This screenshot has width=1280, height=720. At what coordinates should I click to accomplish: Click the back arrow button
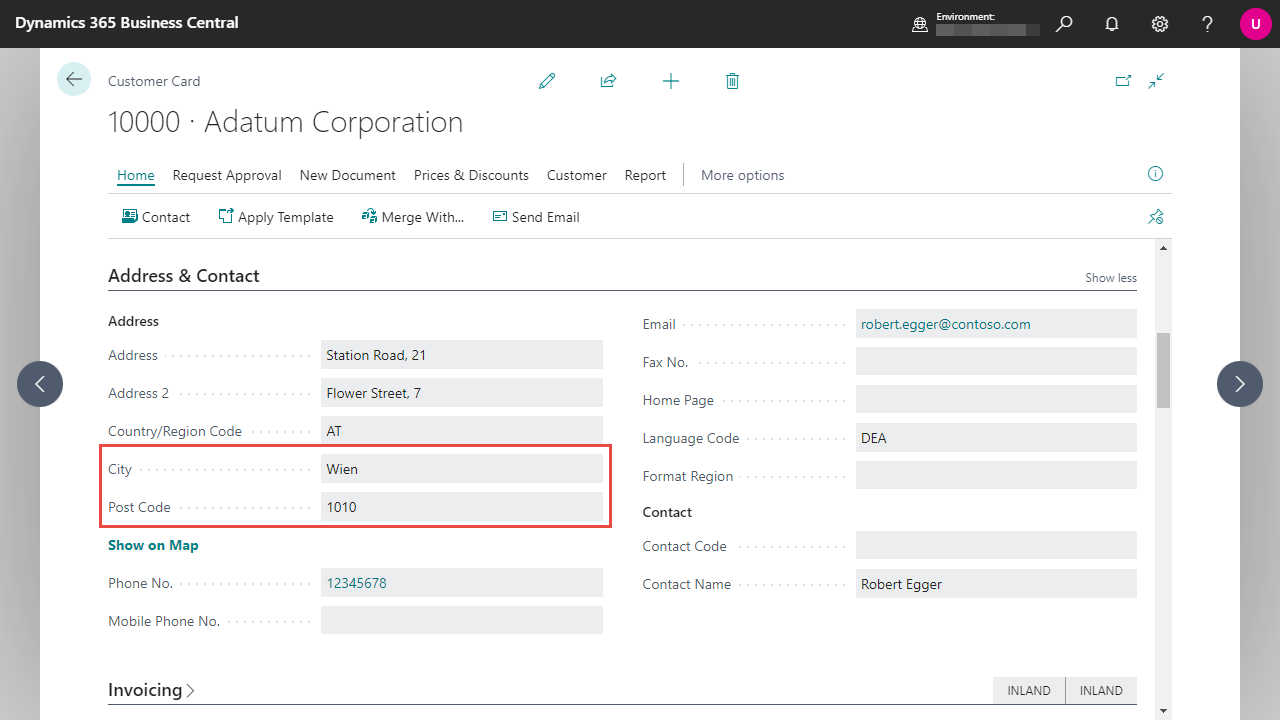pos(74,79)
